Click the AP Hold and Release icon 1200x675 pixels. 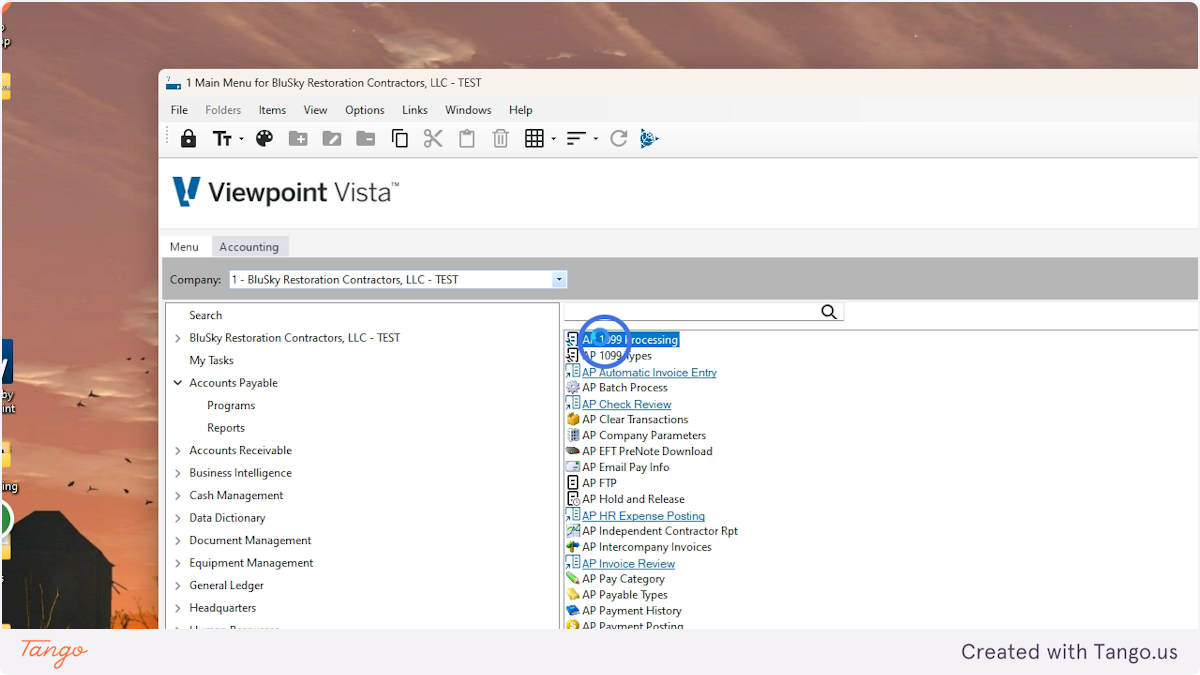click(x=573, y=499)
